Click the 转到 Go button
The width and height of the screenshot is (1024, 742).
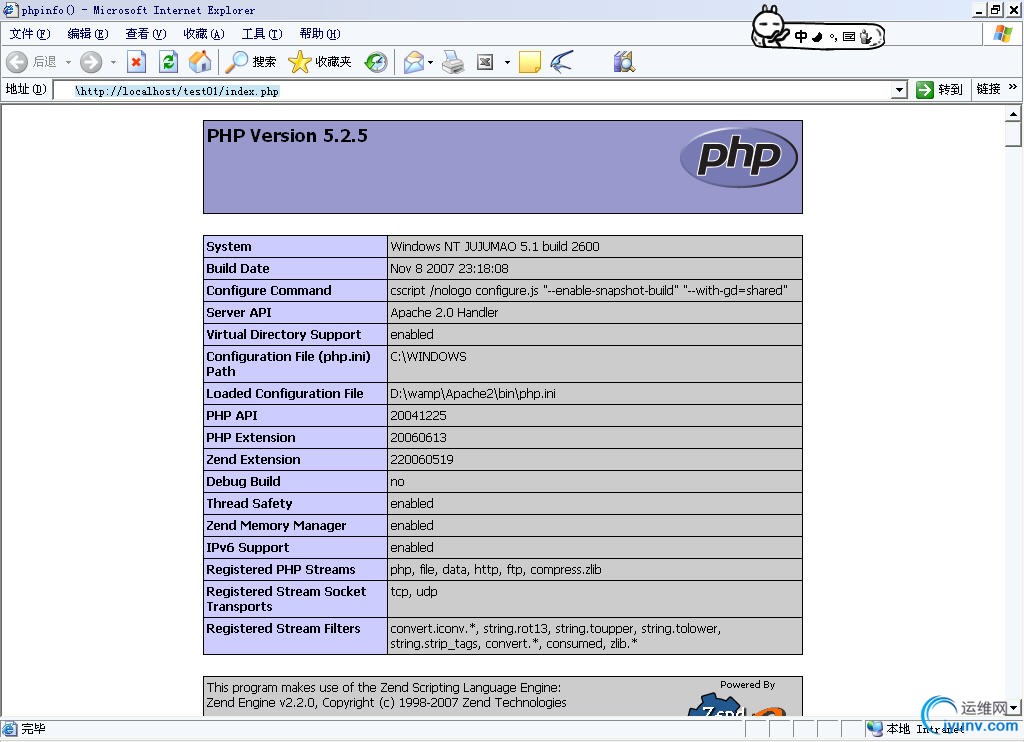(940, 89)
